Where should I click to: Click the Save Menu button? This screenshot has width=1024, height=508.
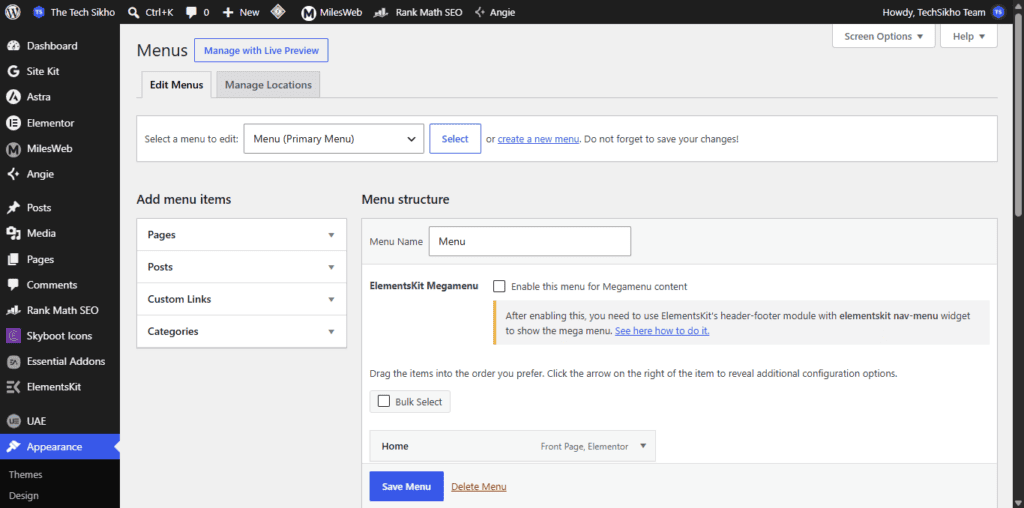tap(406, 486)
